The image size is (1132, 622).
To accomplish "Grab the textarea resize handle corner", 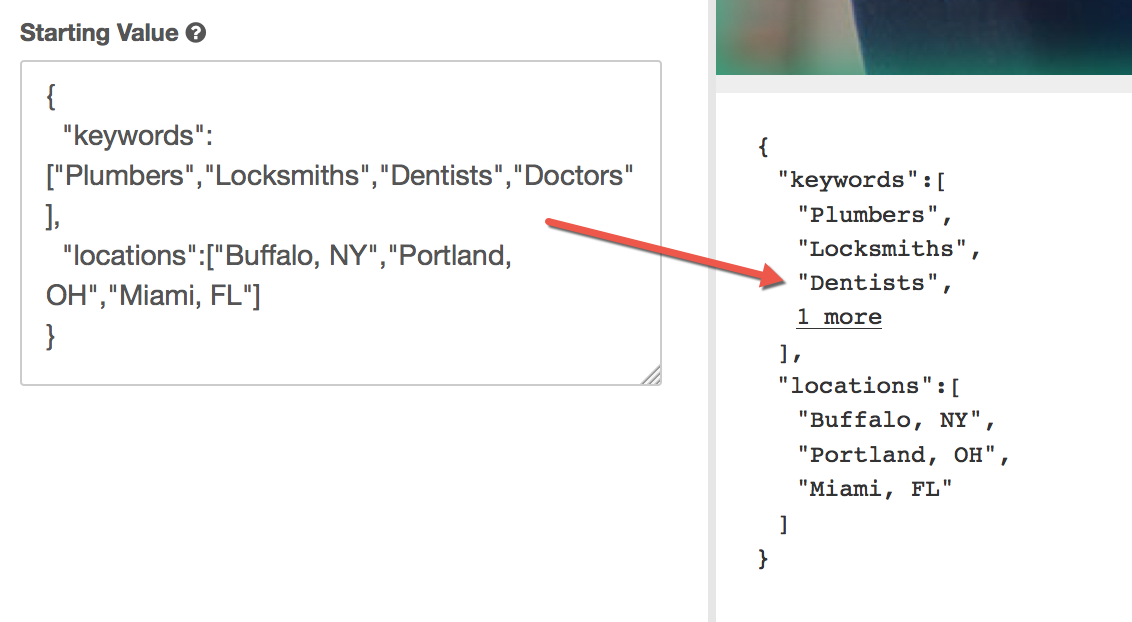I will [x=651, y=375].
